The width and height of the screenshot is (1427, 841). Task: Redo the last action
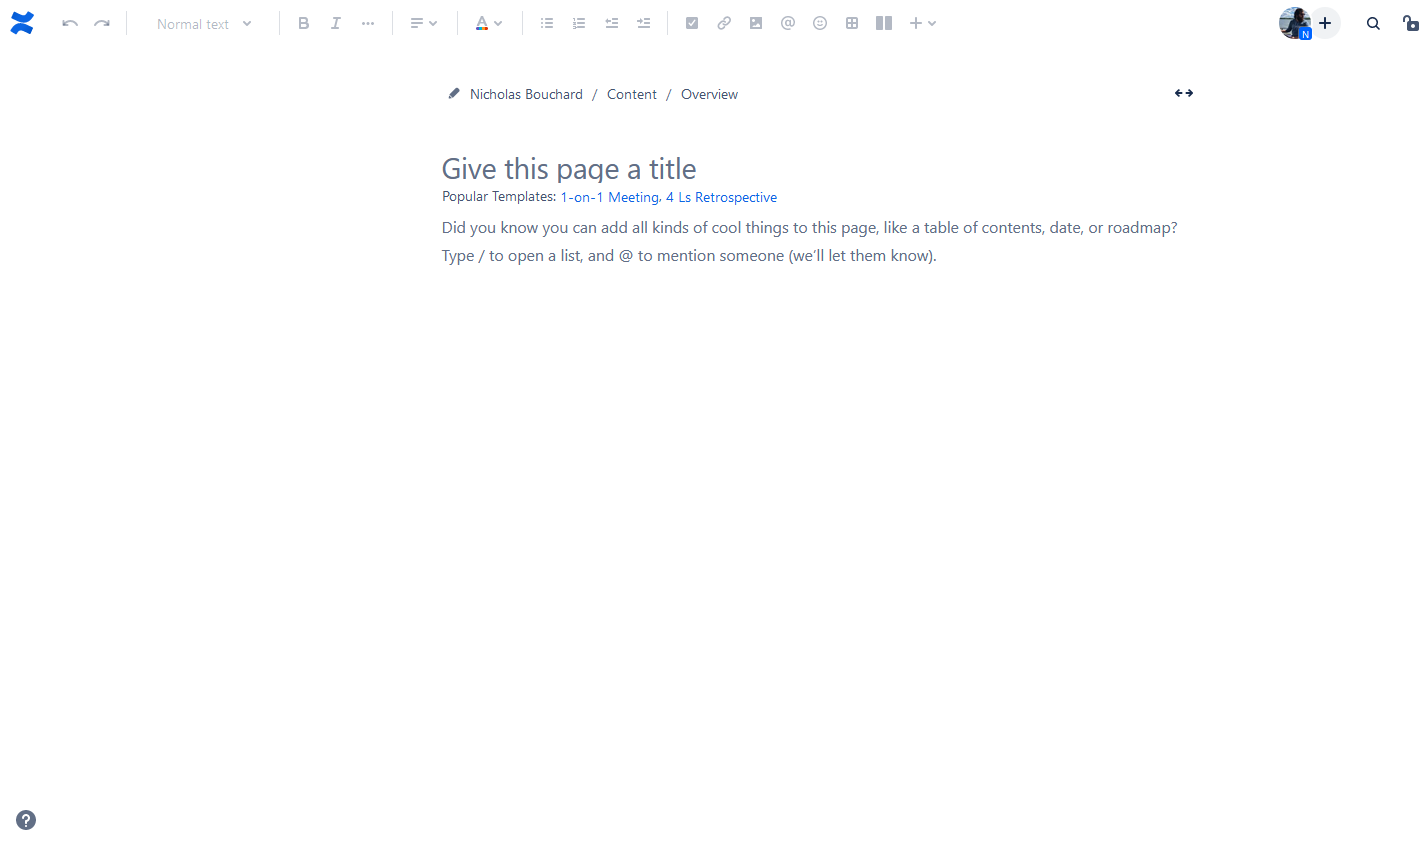(x=102, y=23)
